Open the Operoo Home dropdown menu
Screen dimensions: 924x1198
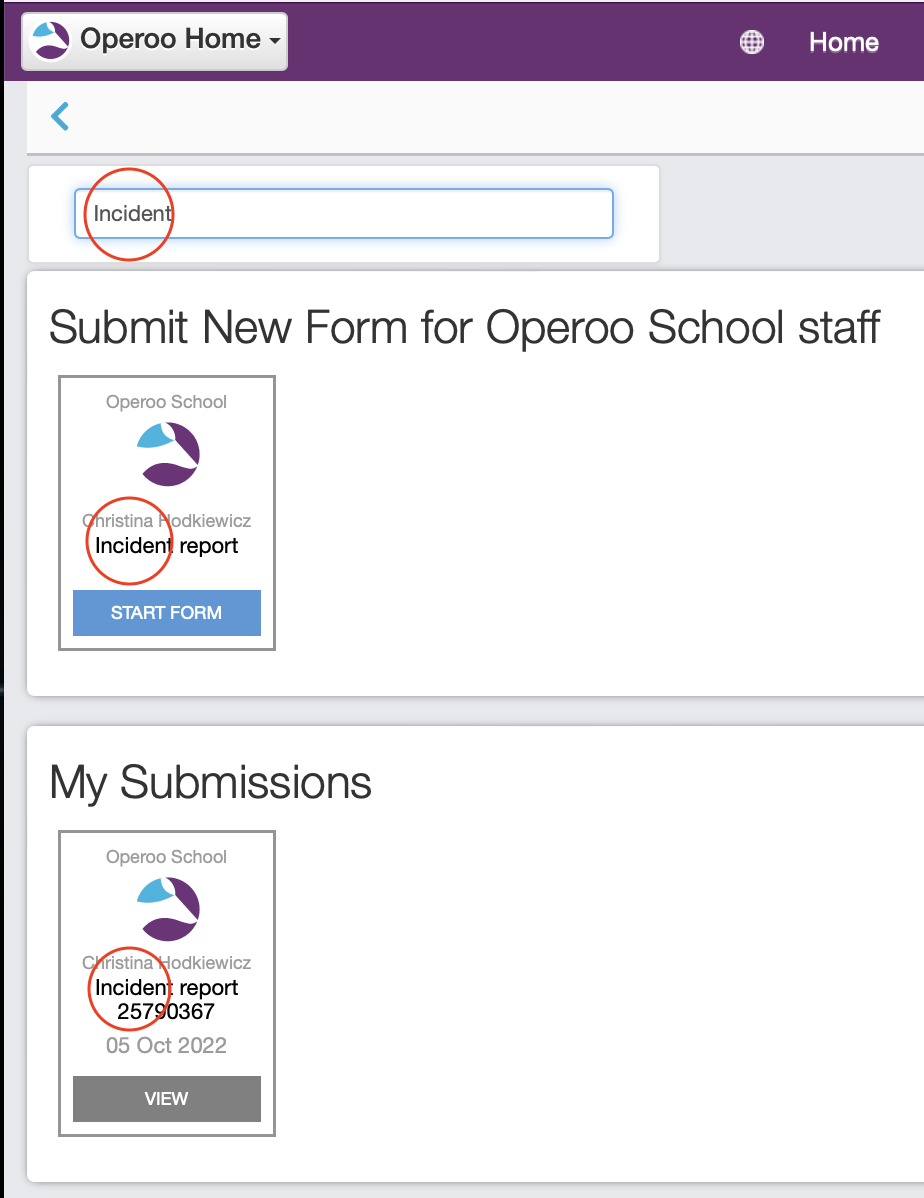[170, 41]
